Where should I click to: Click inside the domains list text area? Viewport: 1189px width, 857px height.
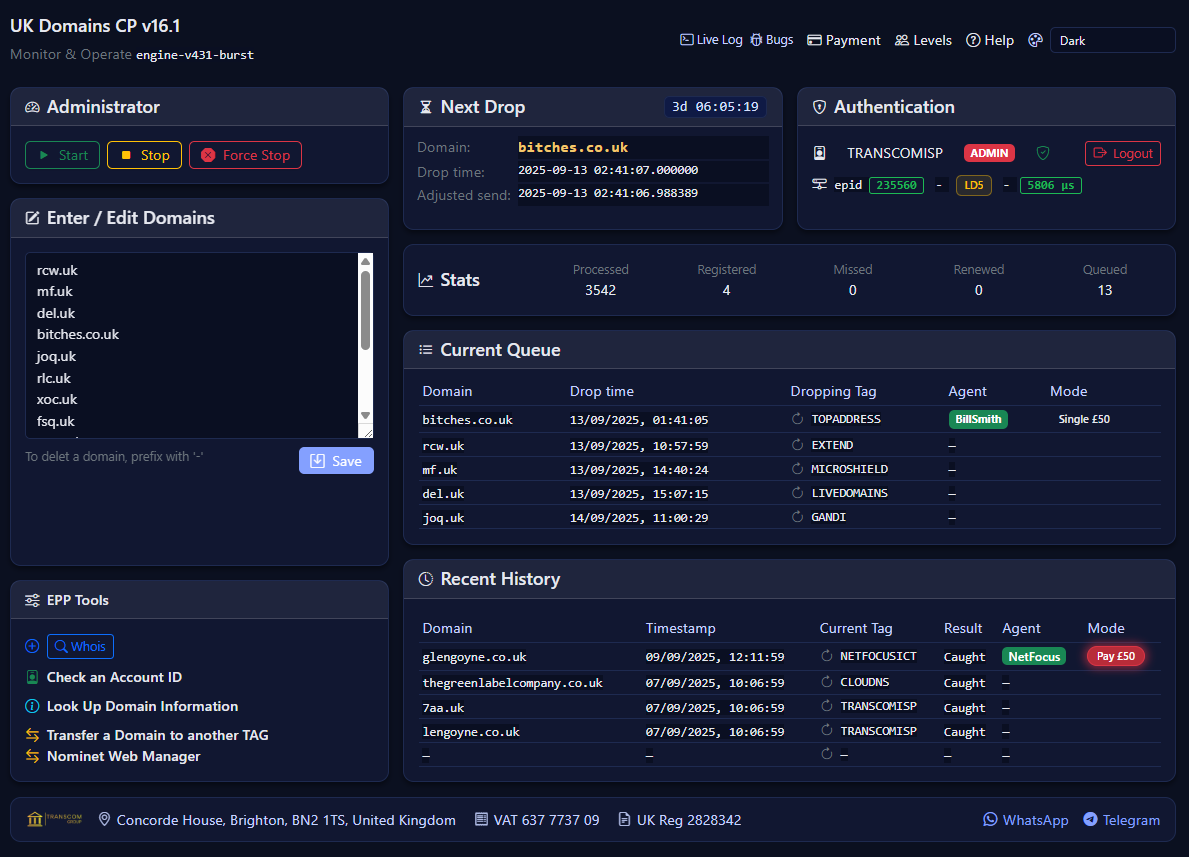click(x=190, y=345)
